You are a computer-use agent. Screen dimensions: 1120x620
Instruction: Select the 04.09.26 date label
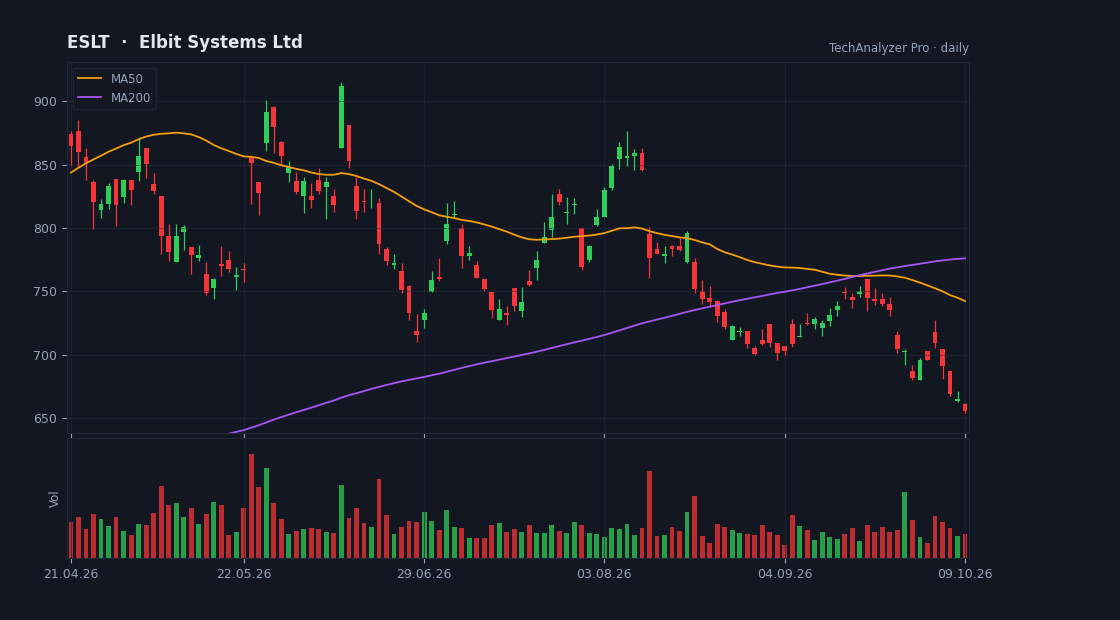785,574
